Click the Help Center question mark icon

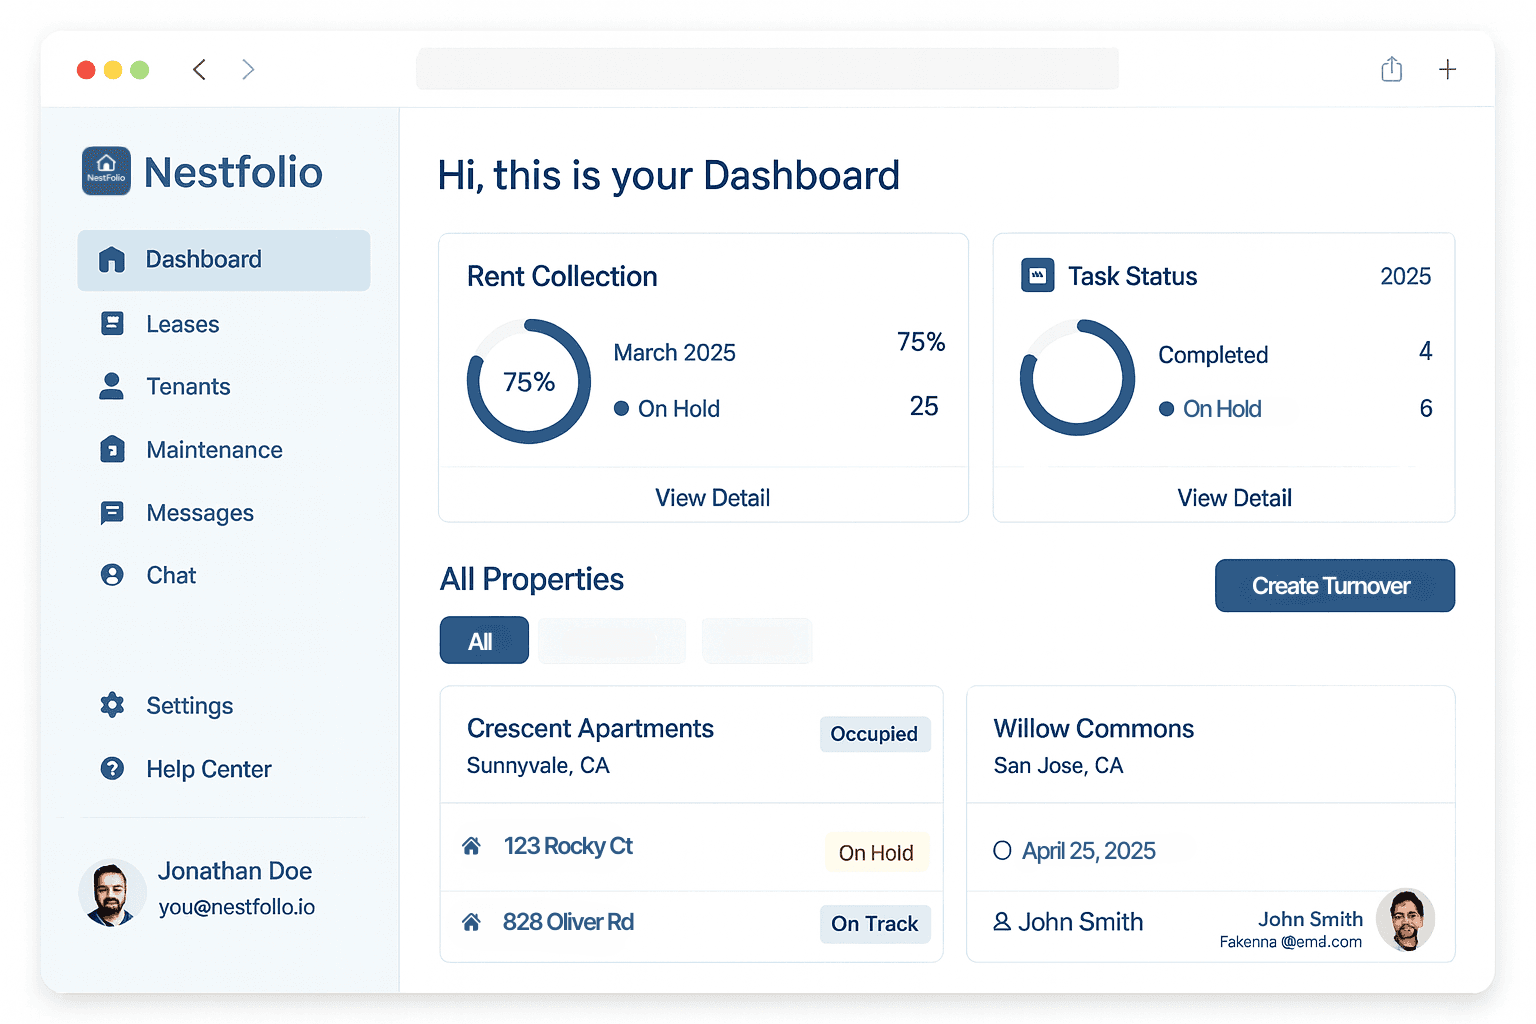(x=112, y=768)
